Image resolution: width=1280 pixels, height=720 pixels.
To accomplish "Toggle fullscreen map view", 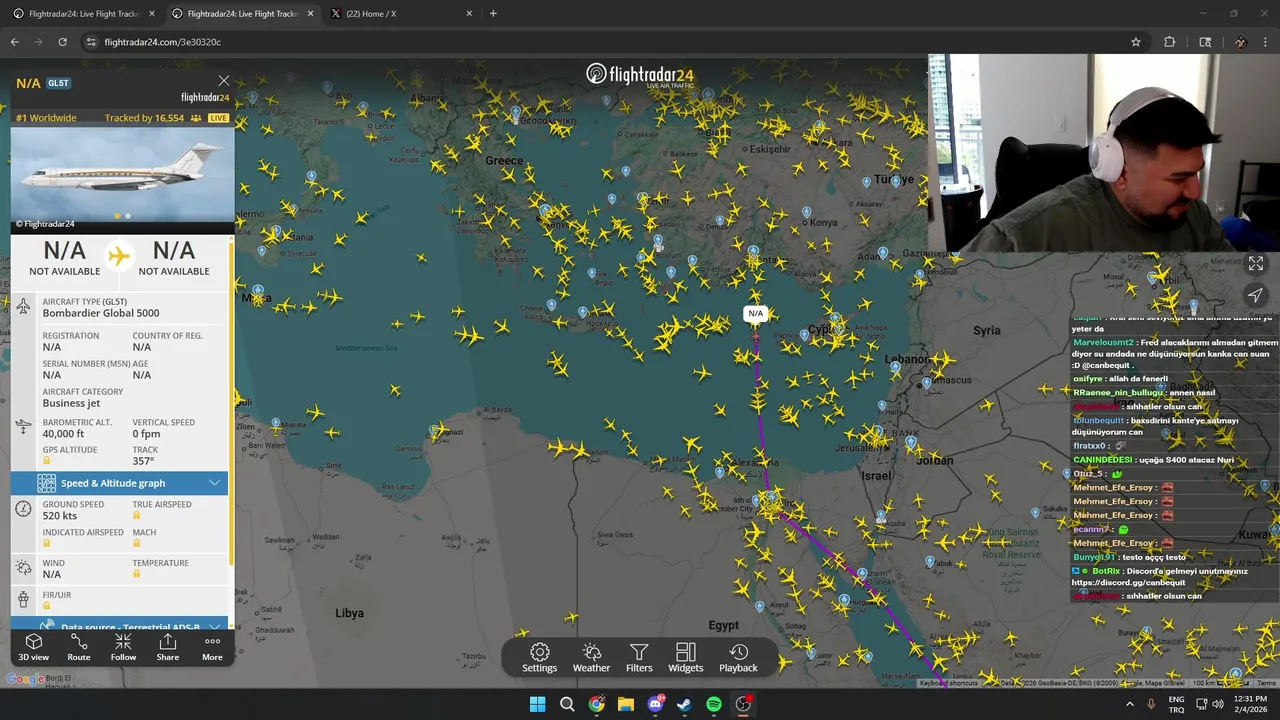I will [x=1255, y=264].
